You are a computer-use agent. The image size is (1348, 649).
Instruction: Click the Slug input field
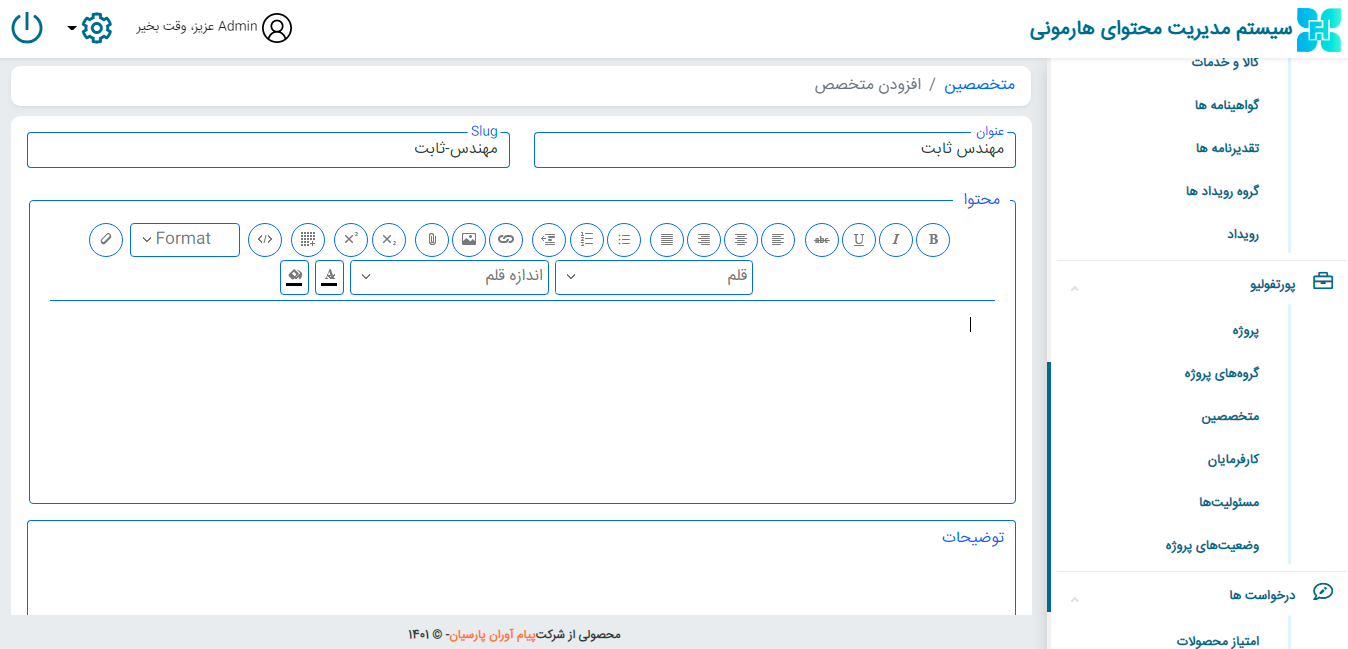click(268, 150)
